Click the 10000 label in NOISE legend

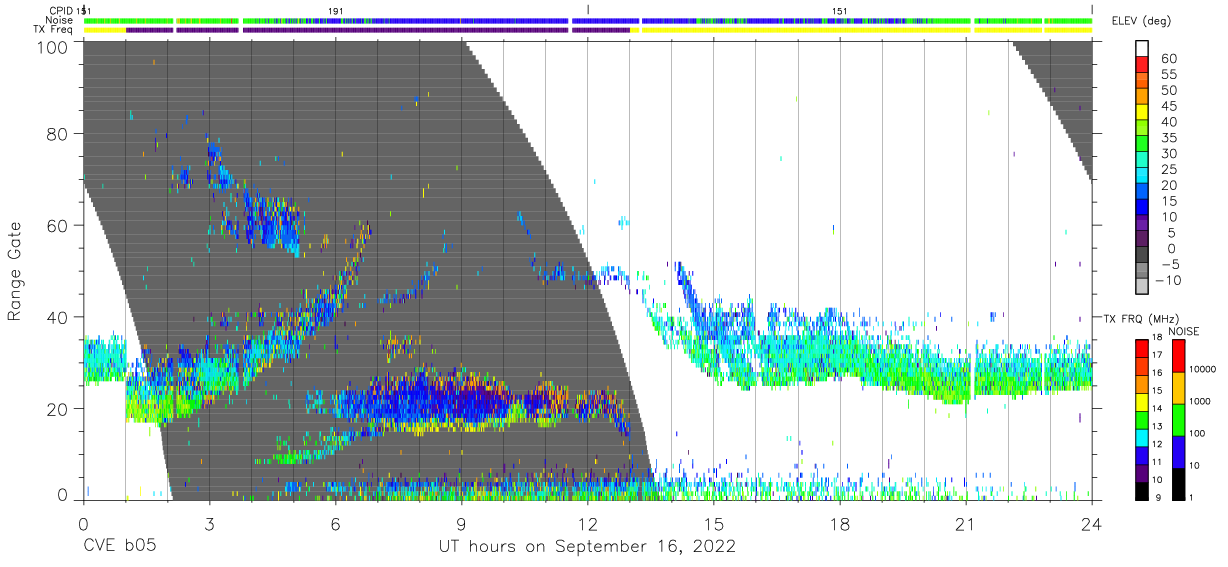tap(1204, 370)
